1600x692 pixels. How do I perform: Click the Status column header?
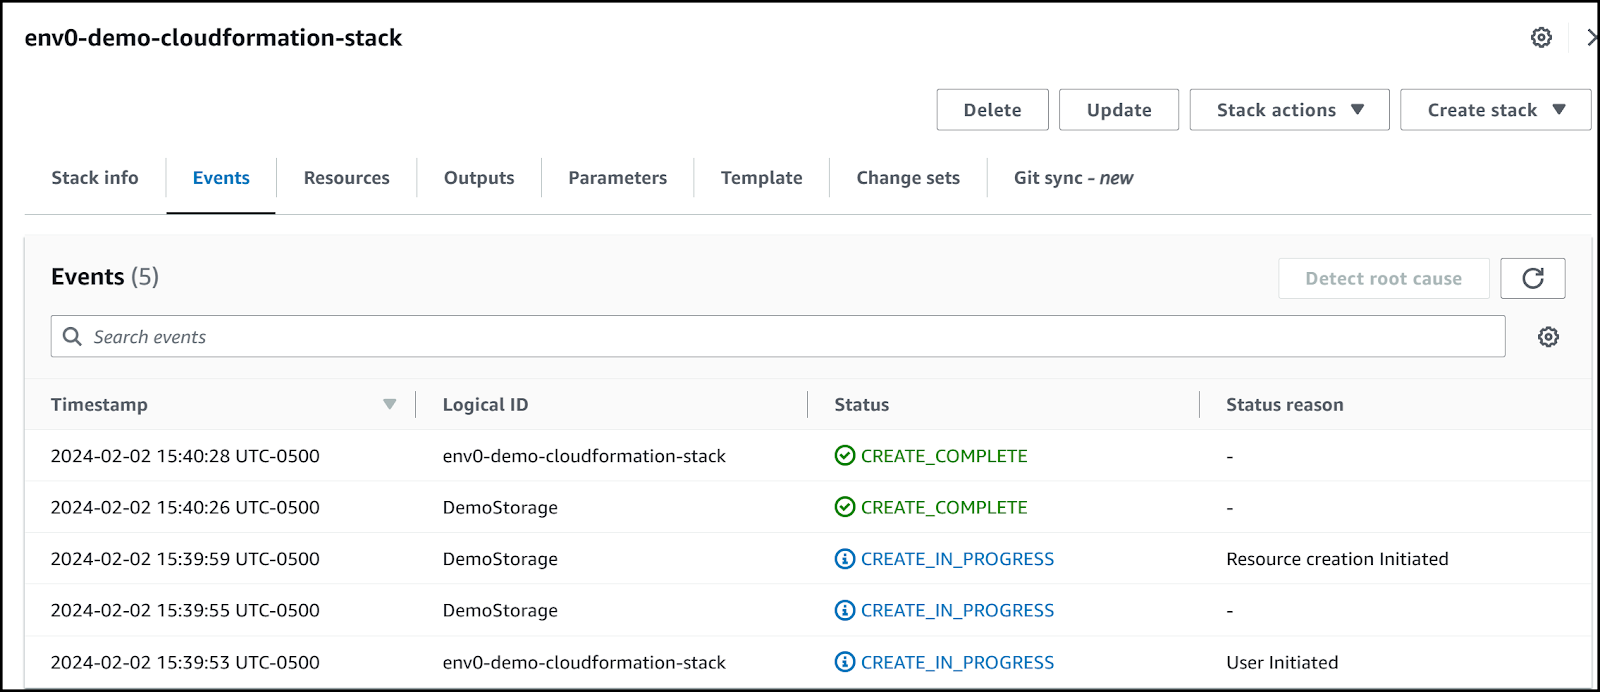[862, 405]
